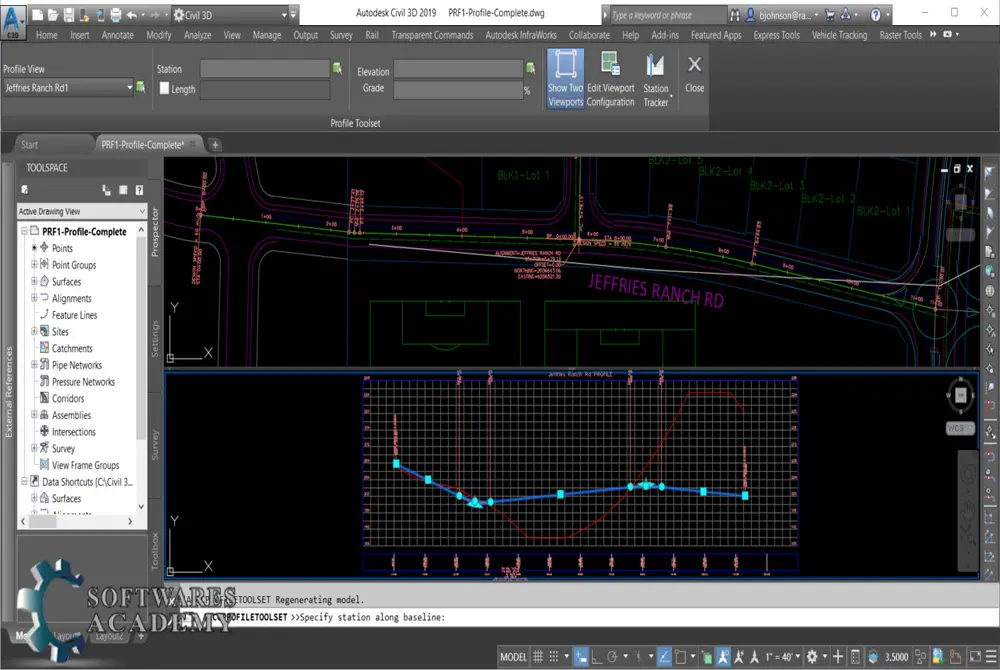Toggle Show Two Viewports
The width and height of the screenshot is (1000, 670).
point(565,78)
